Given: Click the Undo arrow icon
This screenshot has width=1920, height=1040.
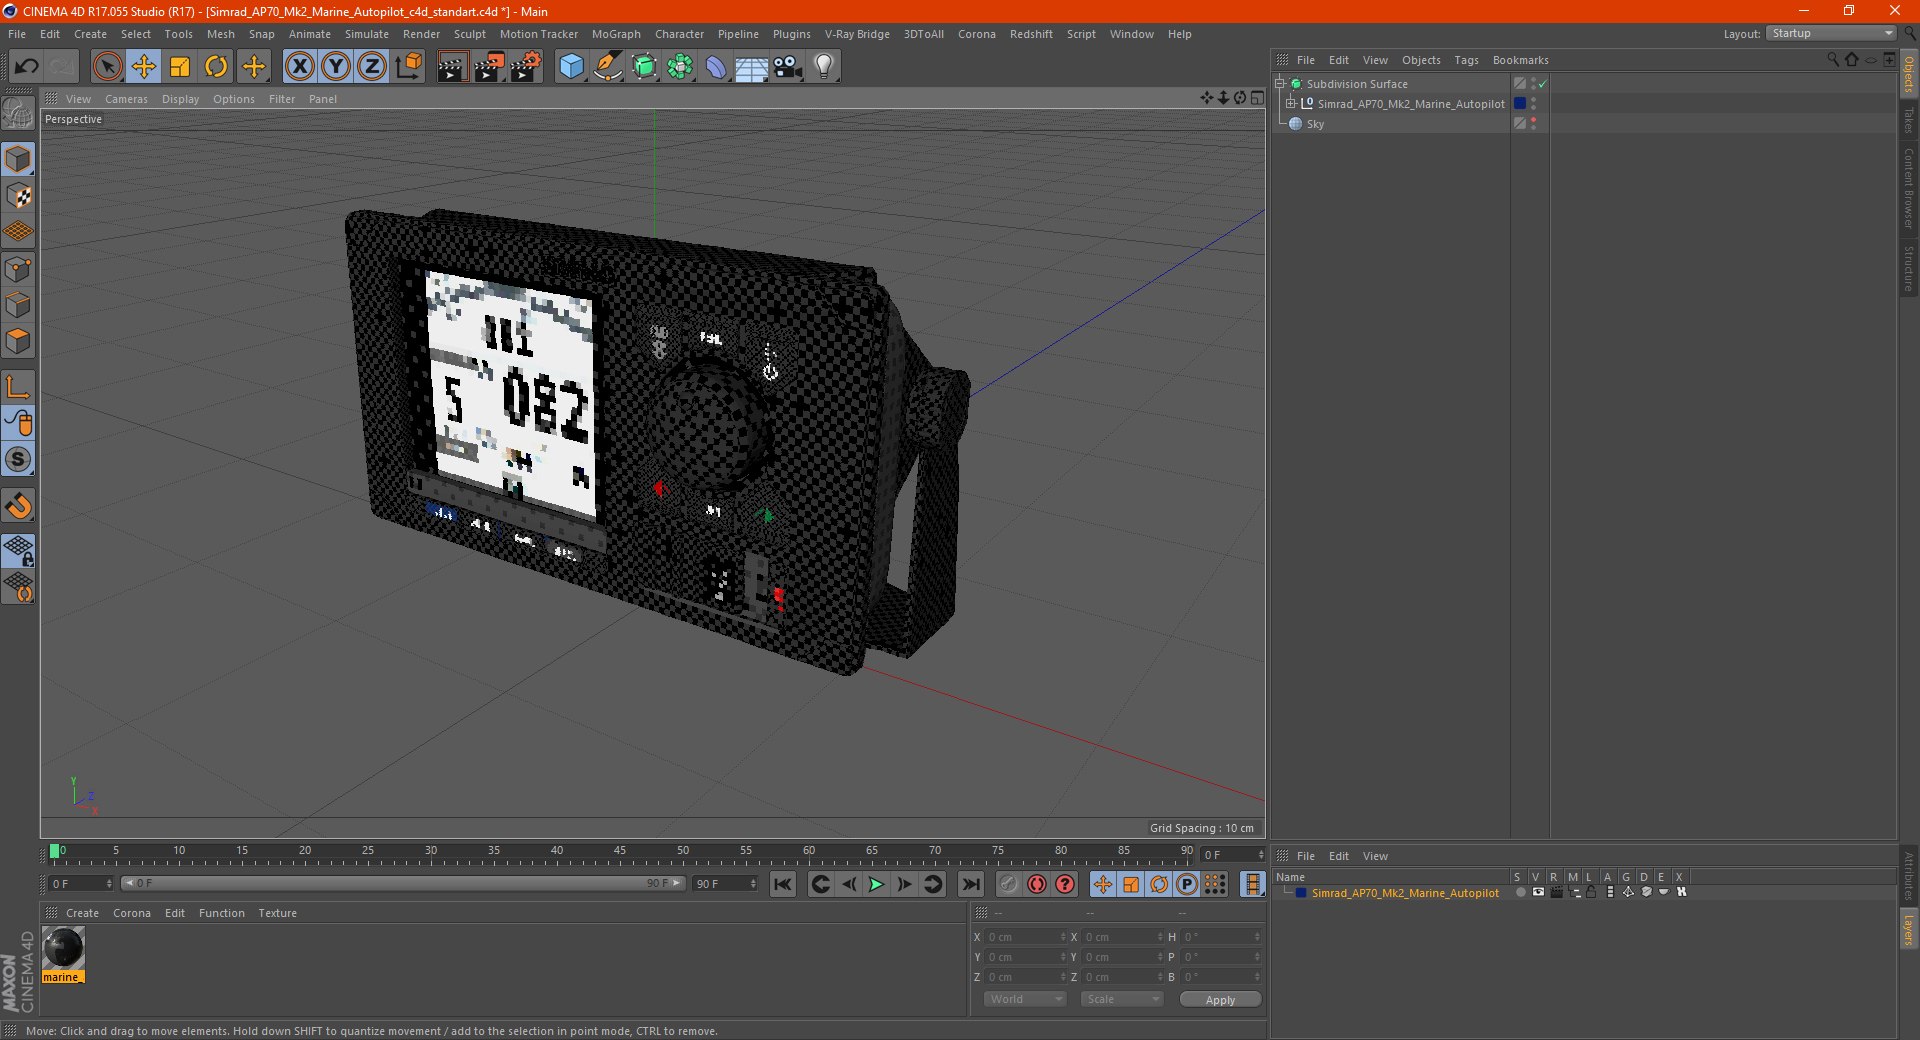Looking at the screenshot, I should [27, 67].
